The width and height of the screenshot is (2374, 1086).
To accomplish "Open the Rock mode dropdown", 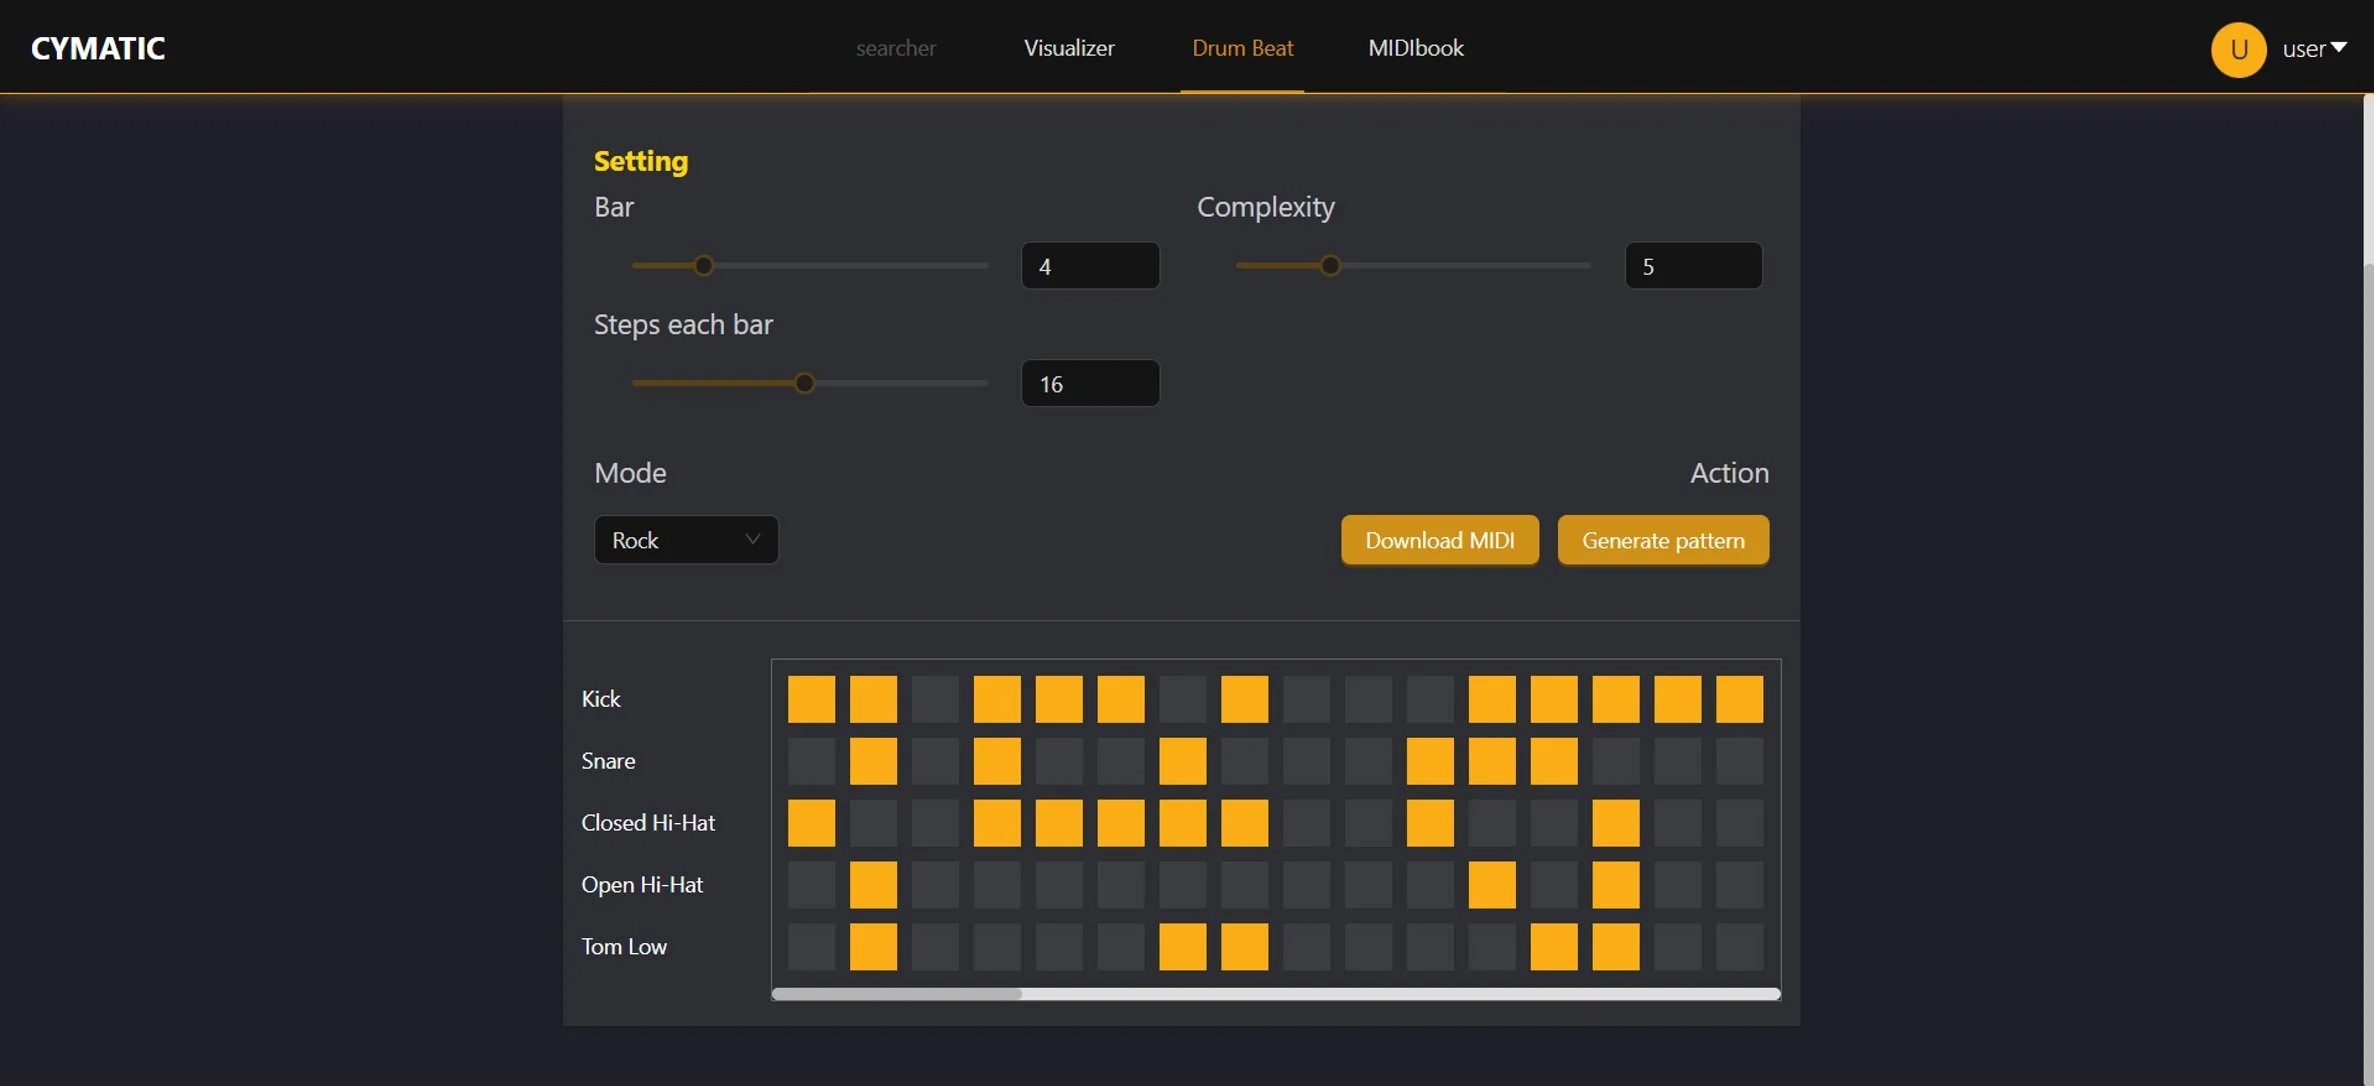I will [x=686, y=540].
